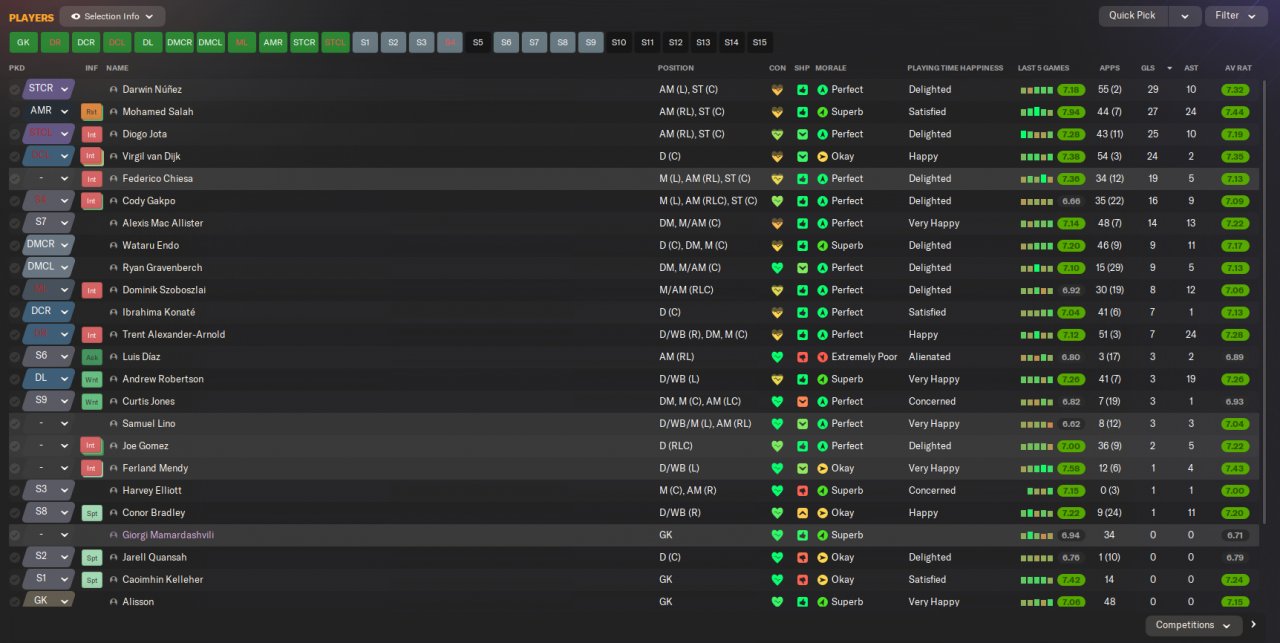Select the S15 substitute chip
This screenshot has width=1280, height=643.
(760, 42)
